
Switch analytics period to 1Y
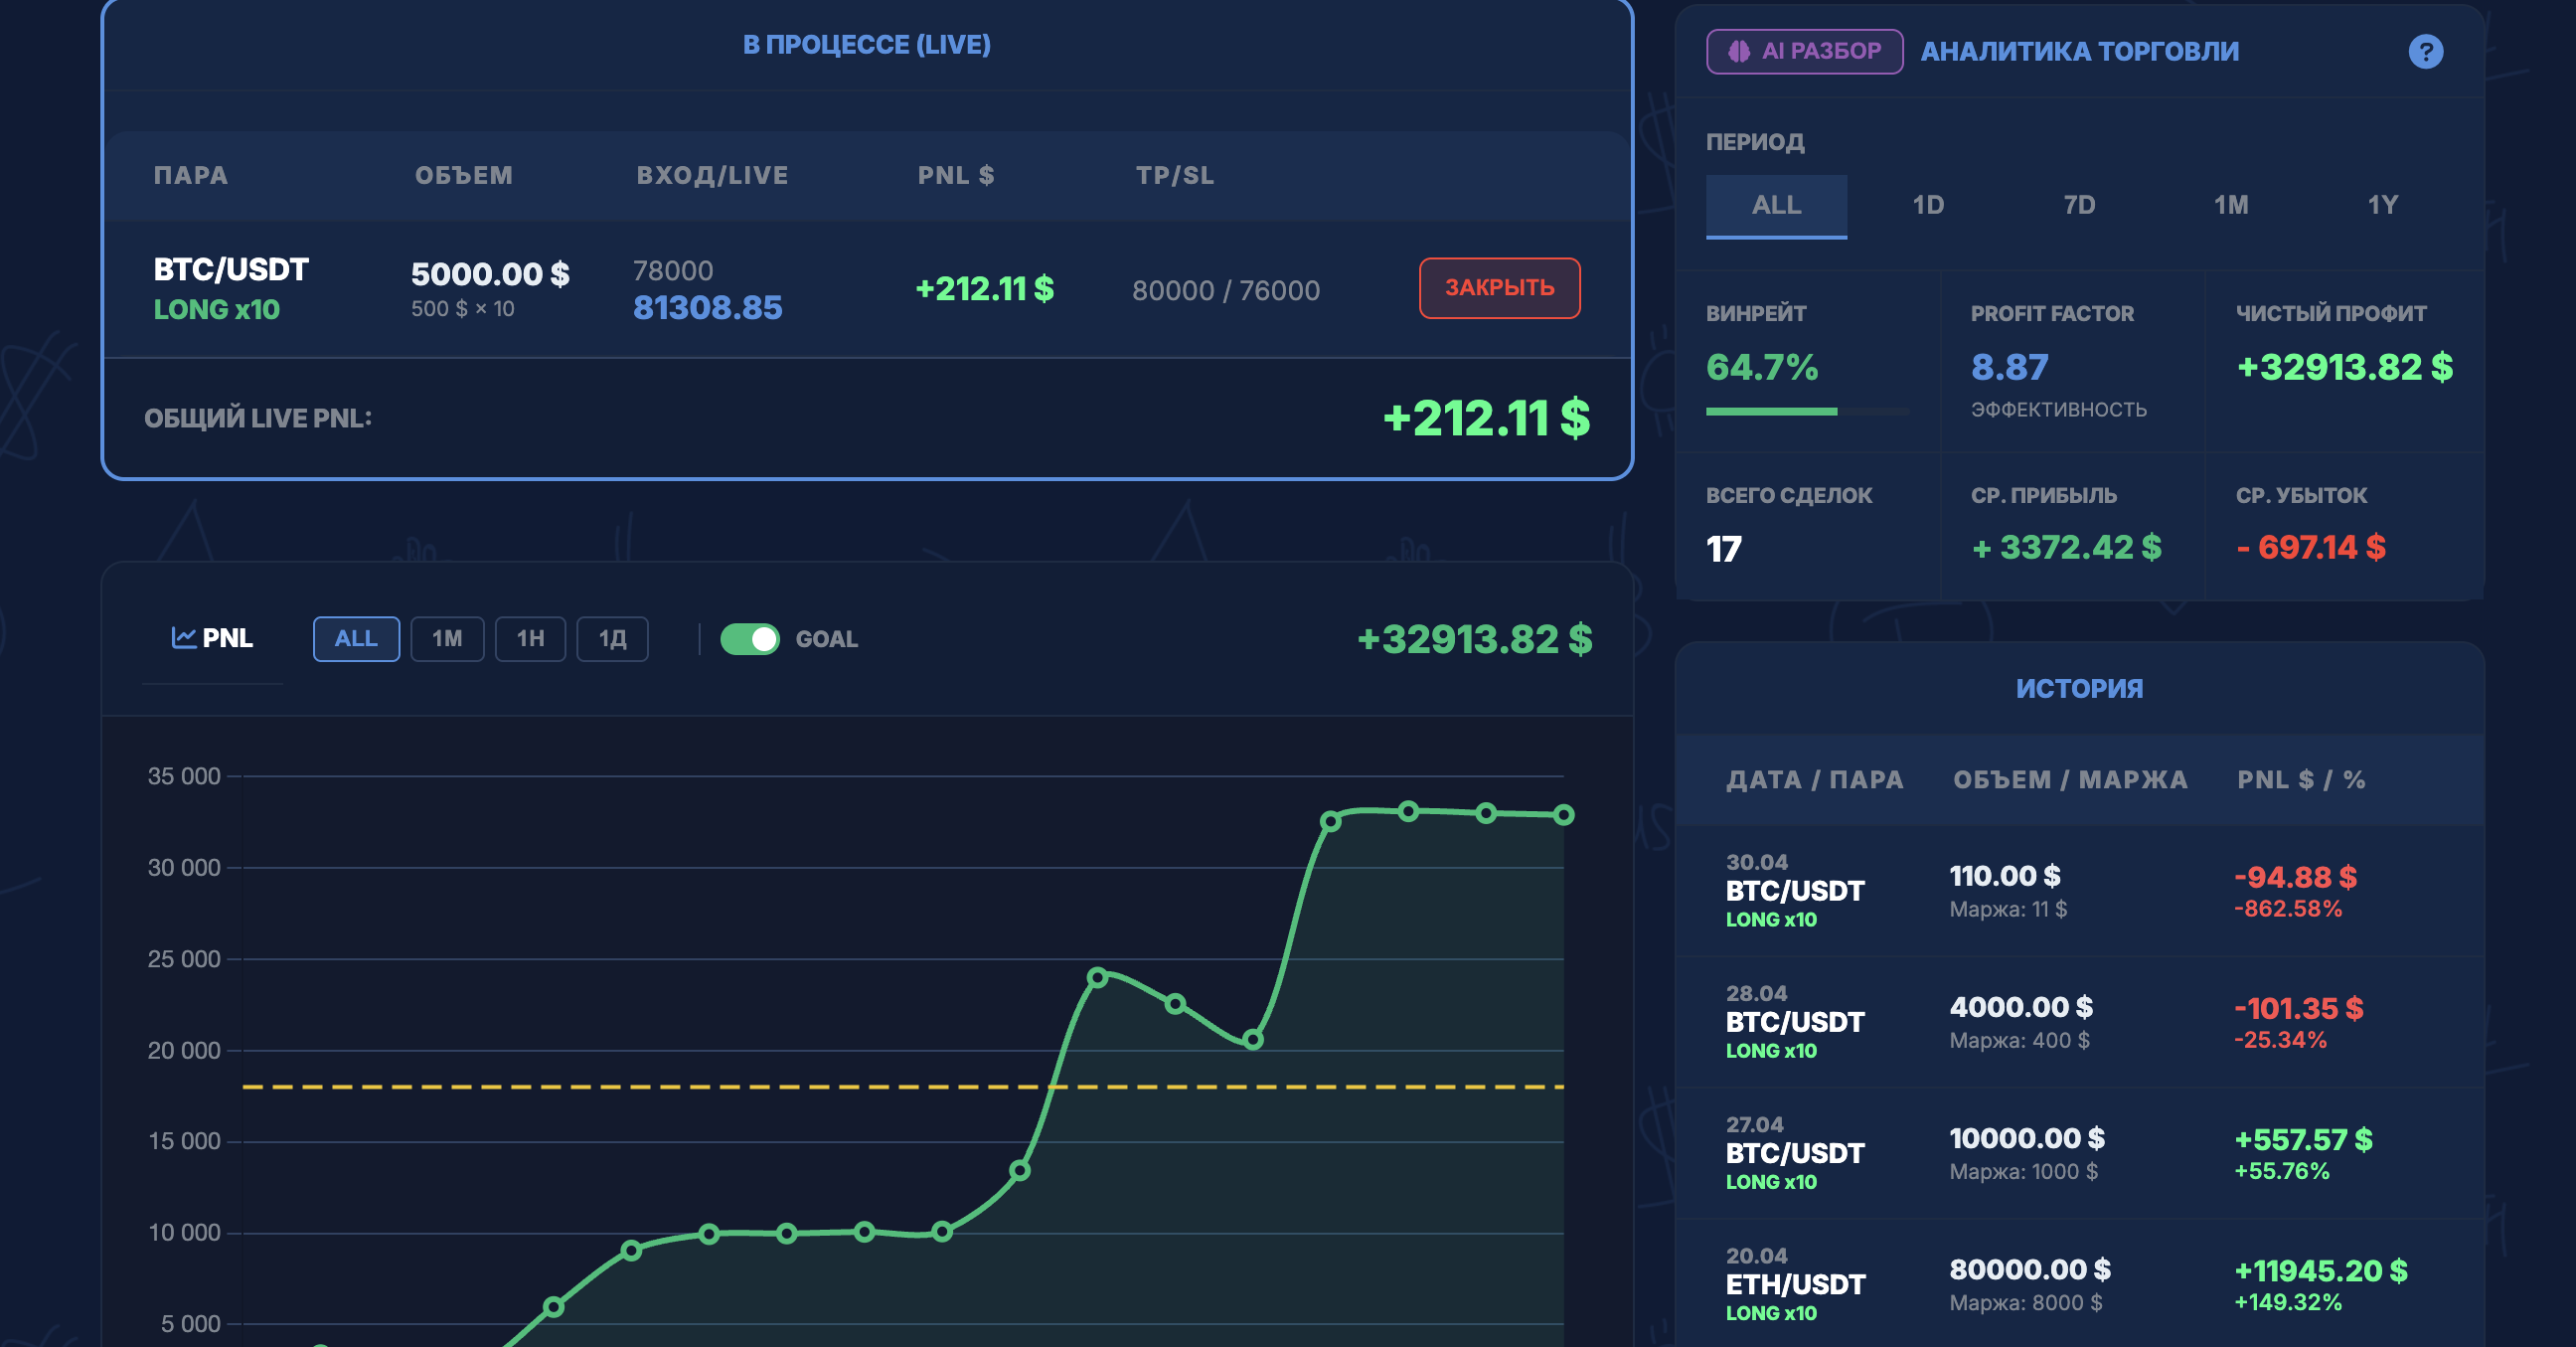(2382, 206)
